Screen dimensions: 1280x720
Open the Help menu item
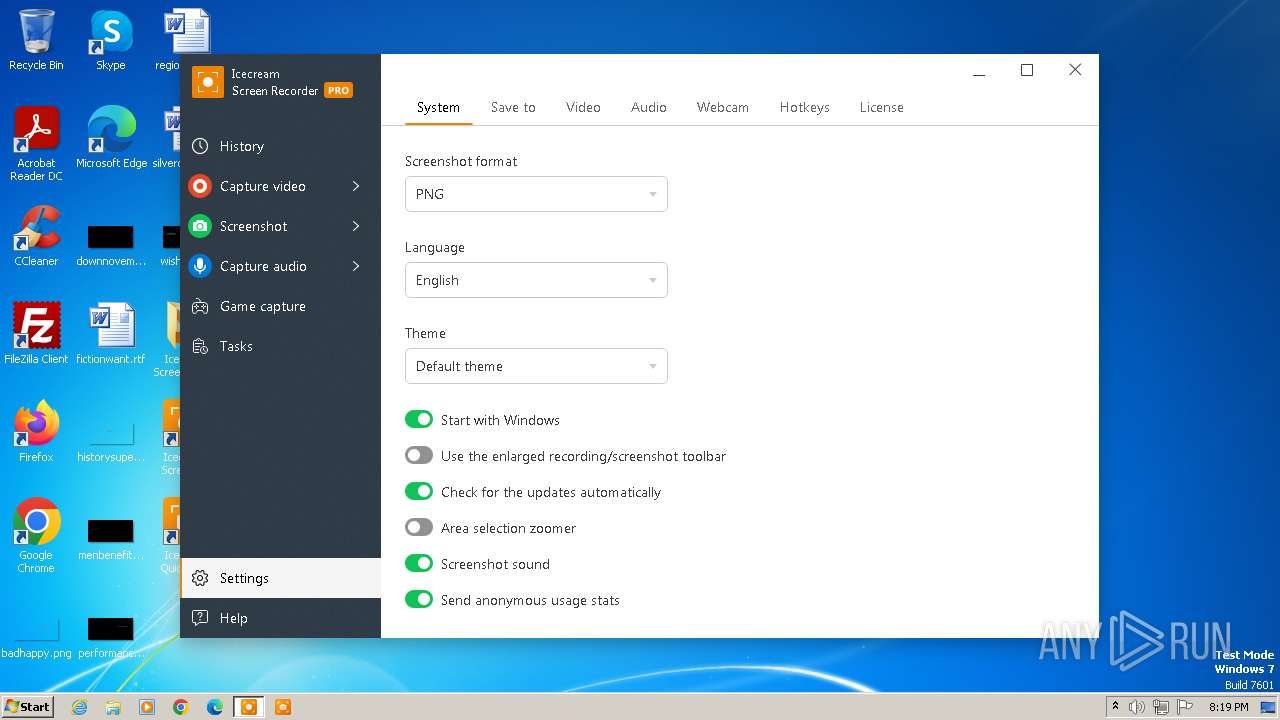pos(281,618)
